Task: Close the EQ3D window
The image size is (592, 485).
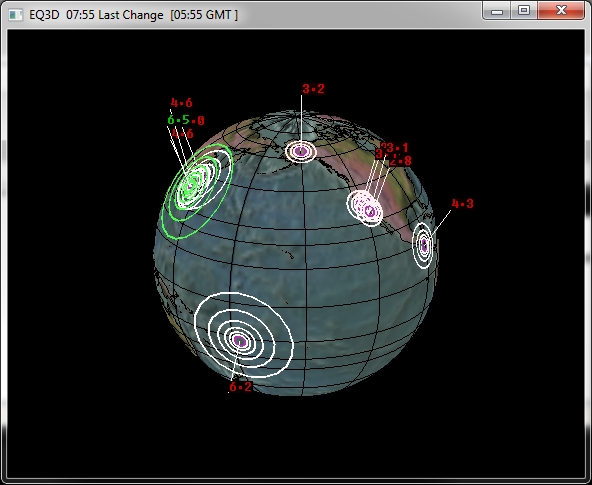Action: coord(561,11)
